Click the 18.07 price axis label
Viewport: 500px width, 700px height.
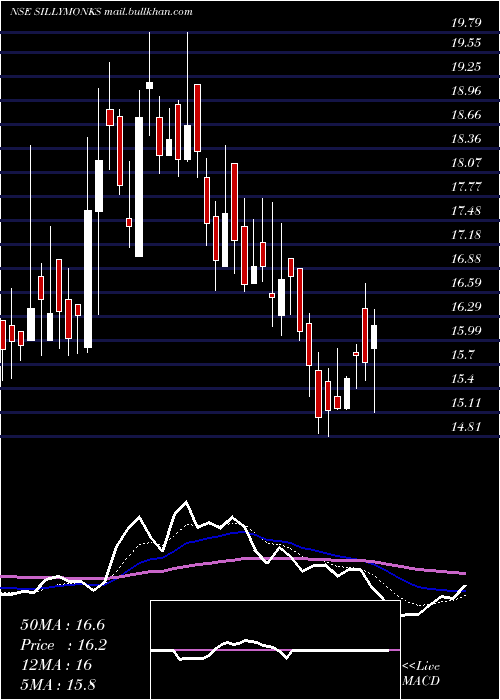466,162
